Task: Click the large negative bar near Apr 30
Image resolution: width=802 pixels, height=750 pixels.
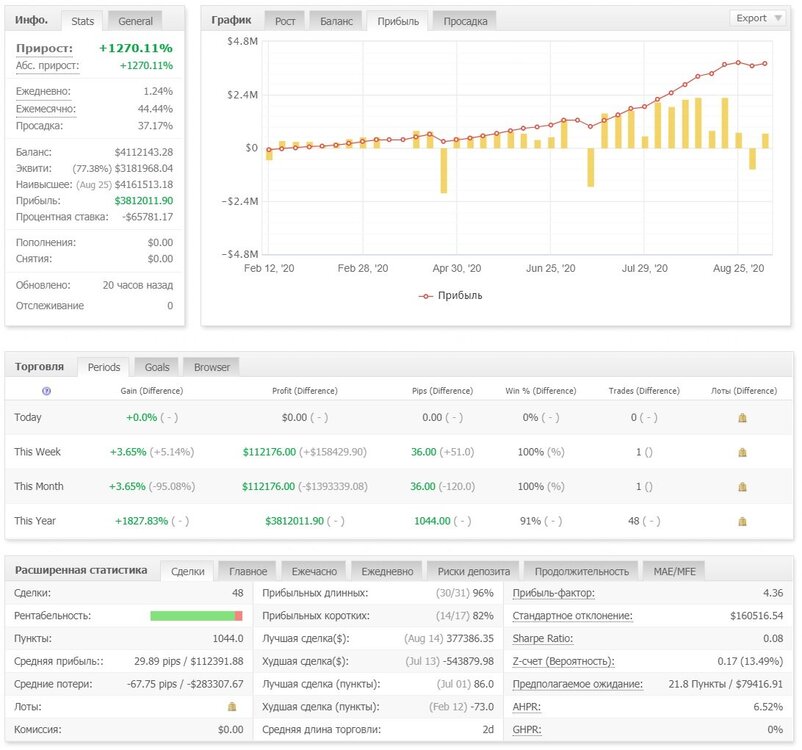Action: 443,170
